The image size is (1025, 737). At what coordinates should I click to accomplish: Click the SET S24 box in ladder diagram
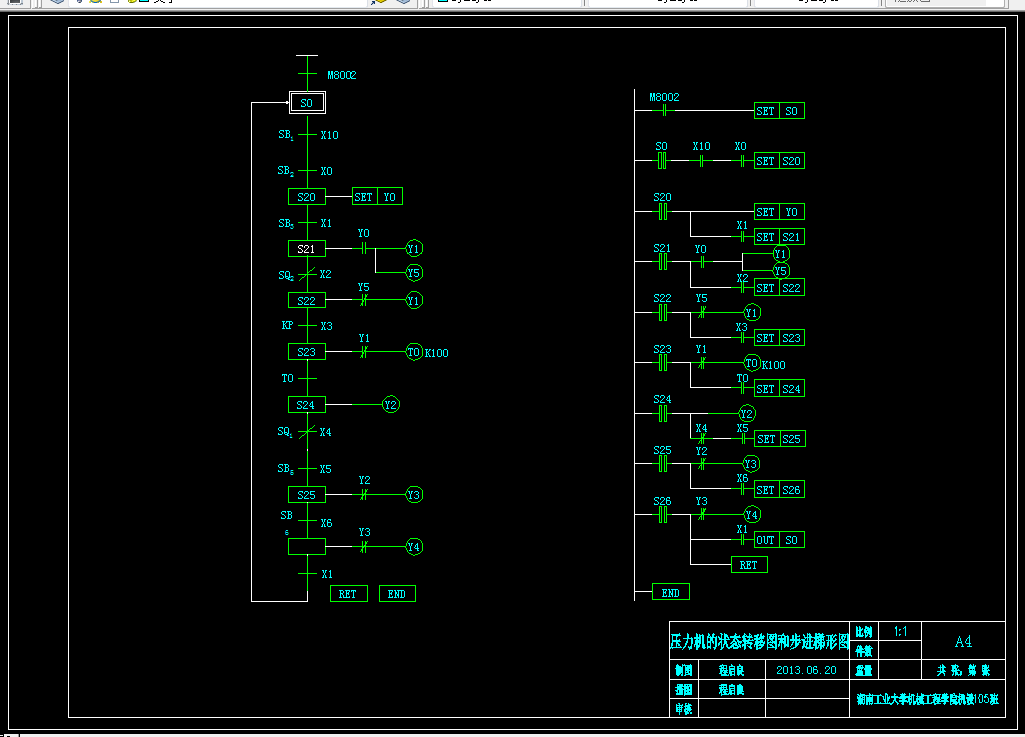coord(779,388)
